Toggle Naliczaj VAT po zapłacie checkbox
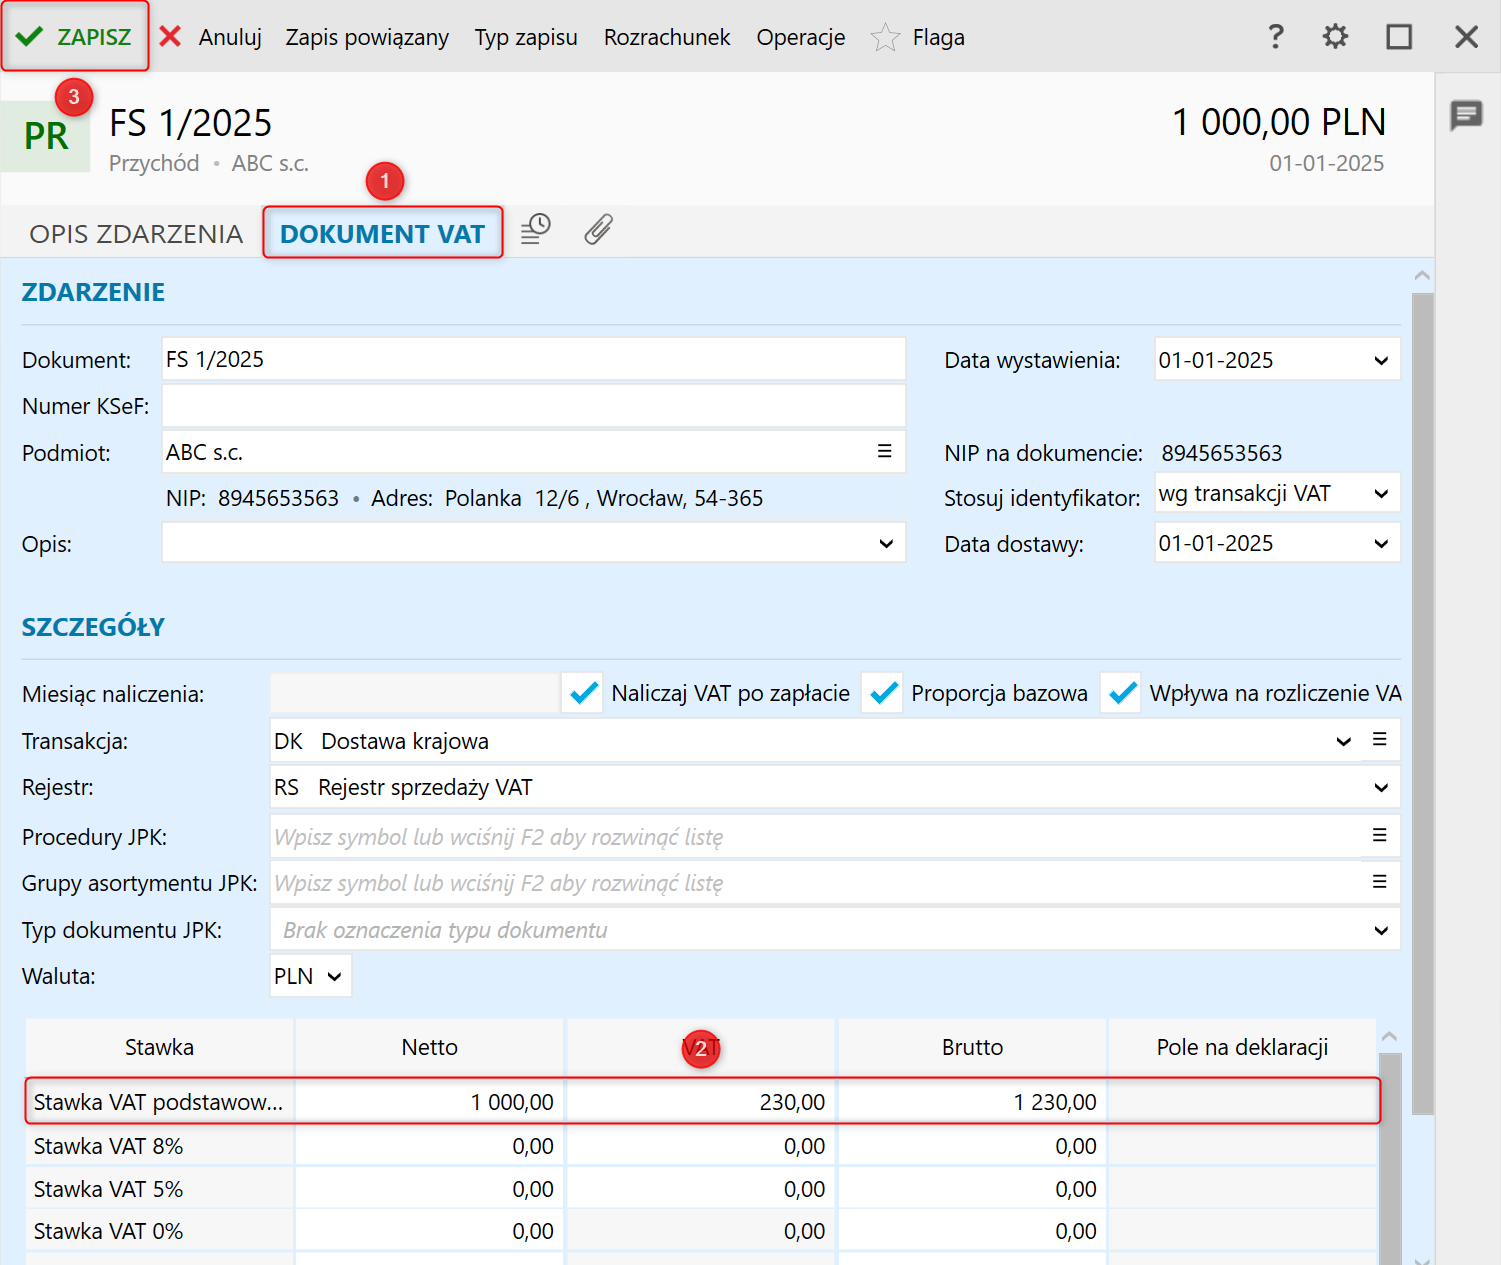The width and height of the screenshot is (1501, 1265). pos(583,693)
